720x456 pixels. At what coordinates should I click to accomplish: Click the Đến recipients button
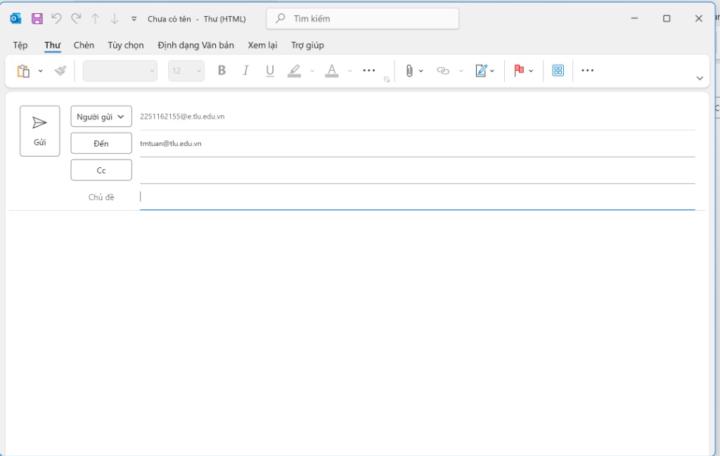click(101, 143)
